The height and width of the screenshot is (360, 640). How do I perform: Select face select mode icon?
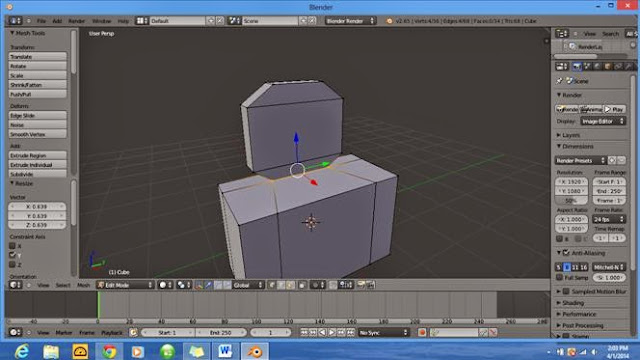point(290,285)
